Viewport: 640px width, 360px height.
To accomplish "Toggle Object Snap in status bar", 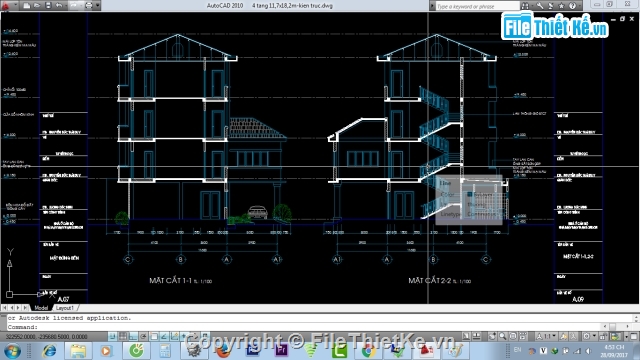I will pos(154,337).
